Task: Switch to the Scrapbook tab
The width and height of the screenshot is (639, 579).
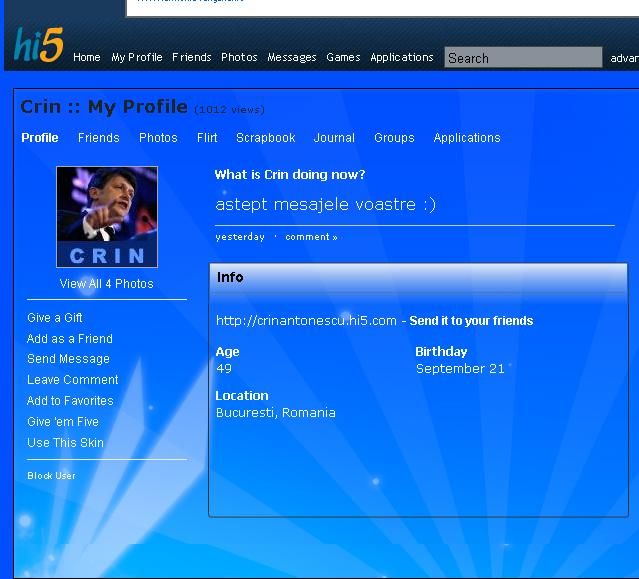Action: [265, 138]
